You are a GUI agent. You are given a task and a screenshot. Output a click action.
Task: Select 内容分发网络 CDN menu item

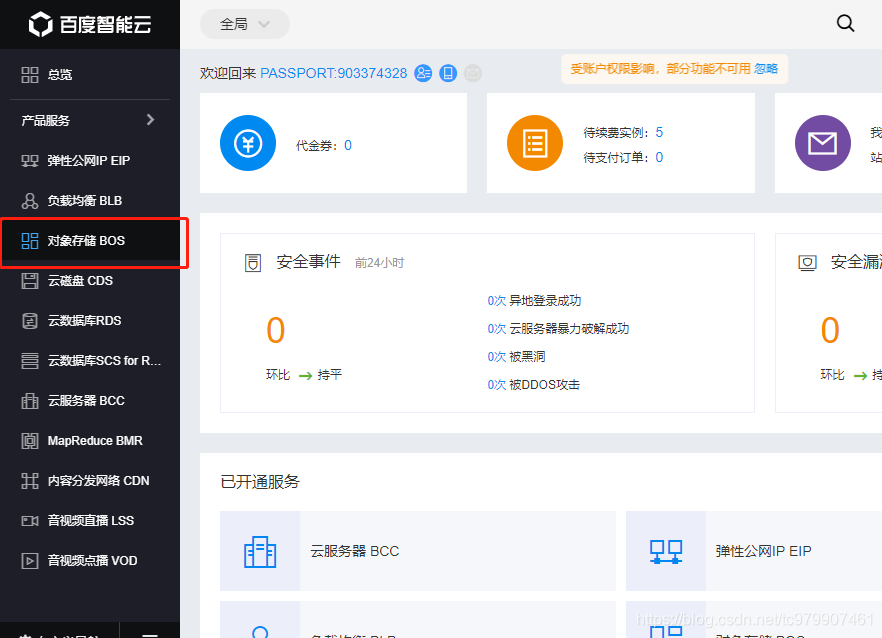coord(90,480)
